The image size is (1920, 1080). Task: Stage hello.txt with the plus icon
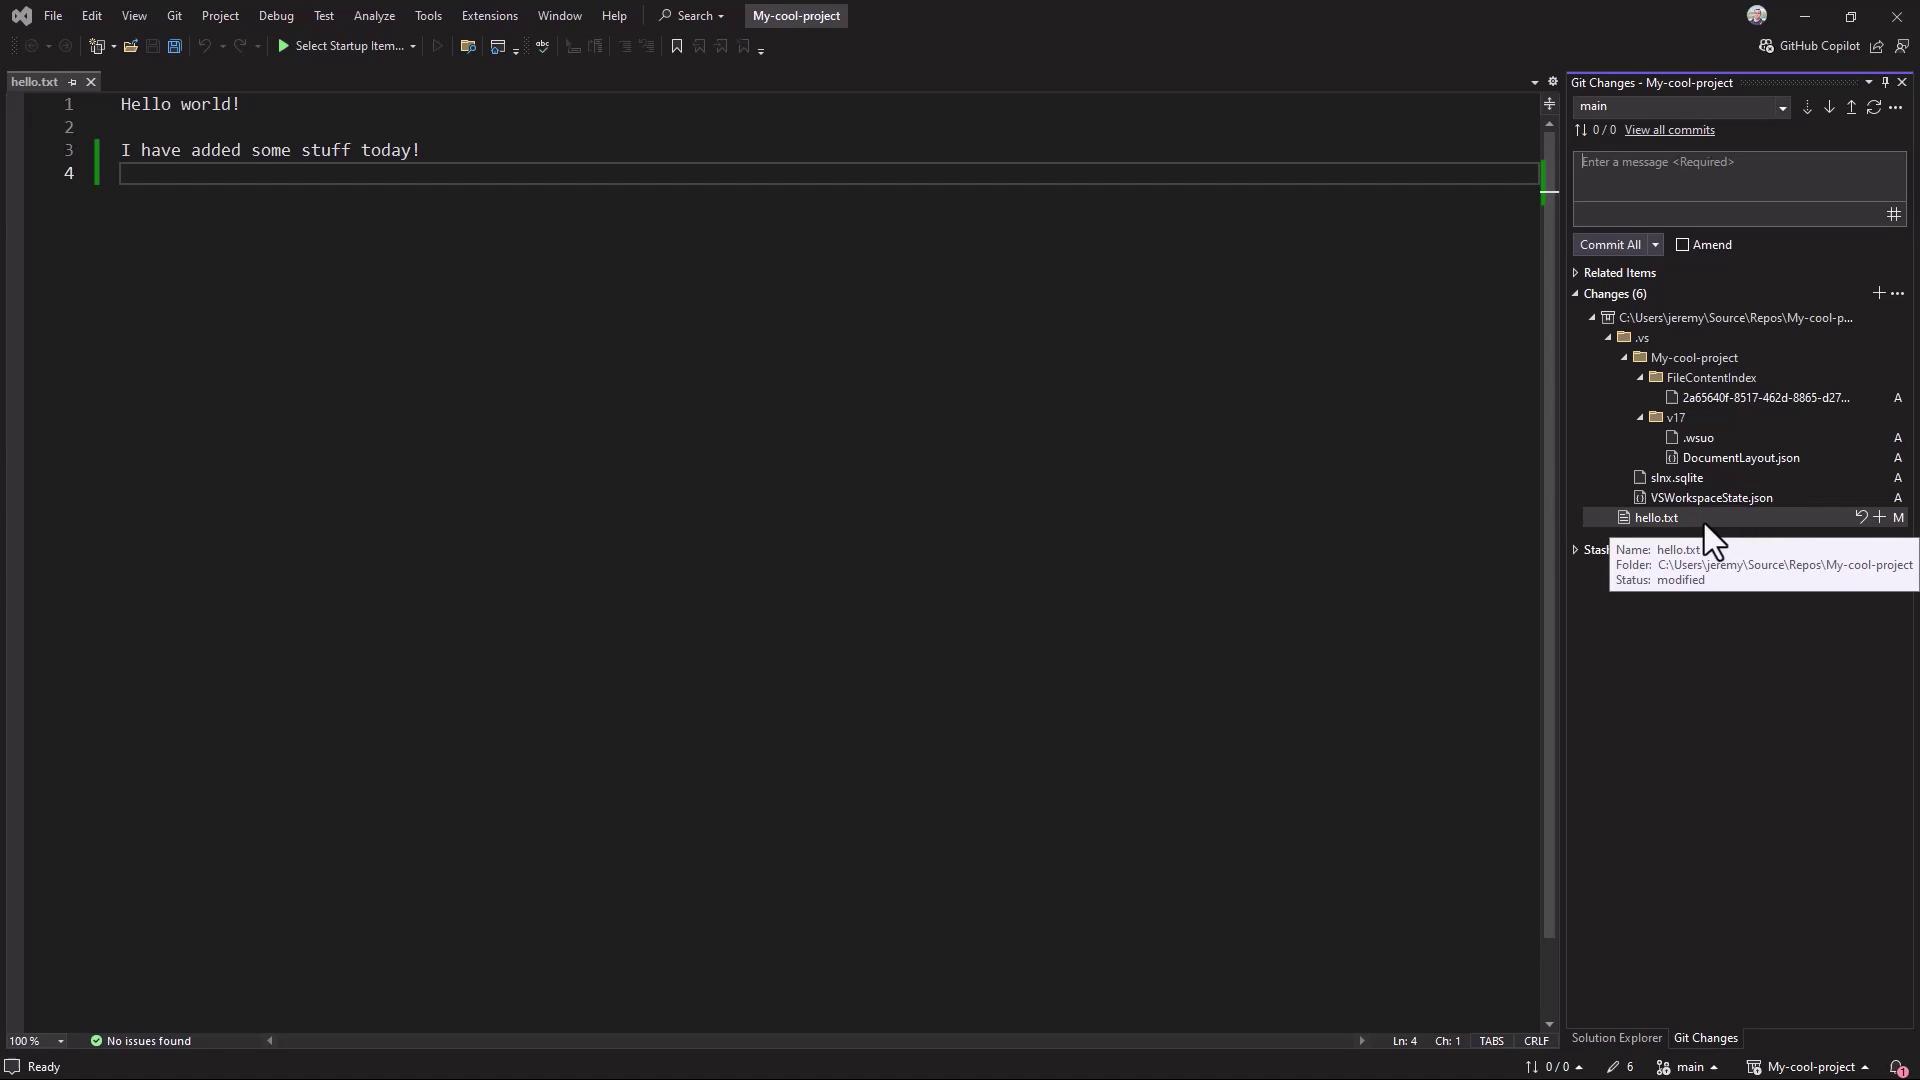point(1879,517)
